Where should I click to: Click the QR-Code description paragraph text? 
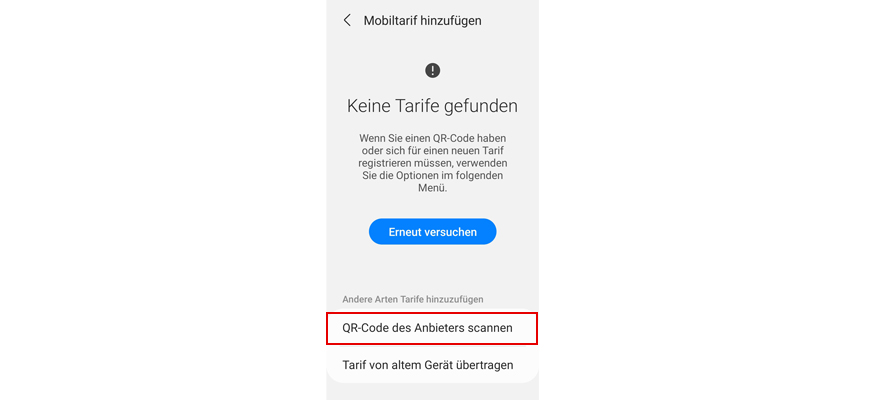coord(432,163)
